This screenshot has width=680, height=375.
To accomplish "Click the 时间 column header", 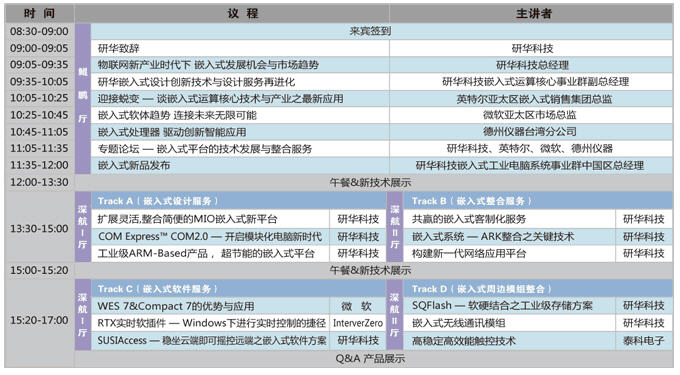I will [39, 13].
